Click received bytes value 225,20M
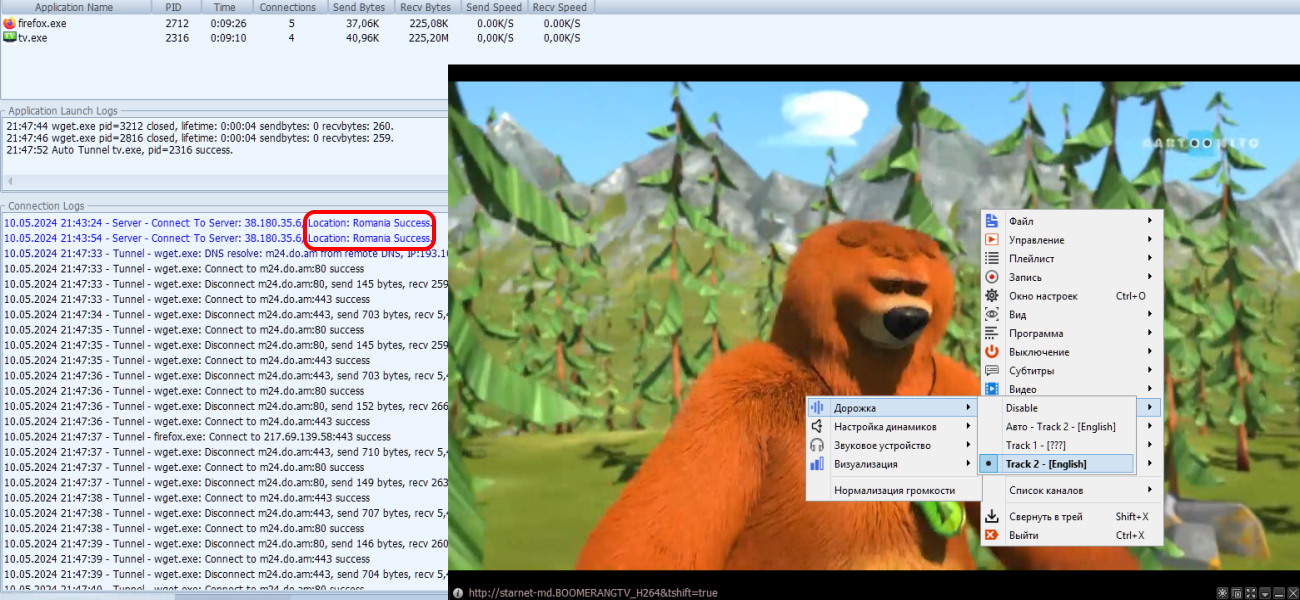Screen dimensions: 1300x600 coord(429,38)
